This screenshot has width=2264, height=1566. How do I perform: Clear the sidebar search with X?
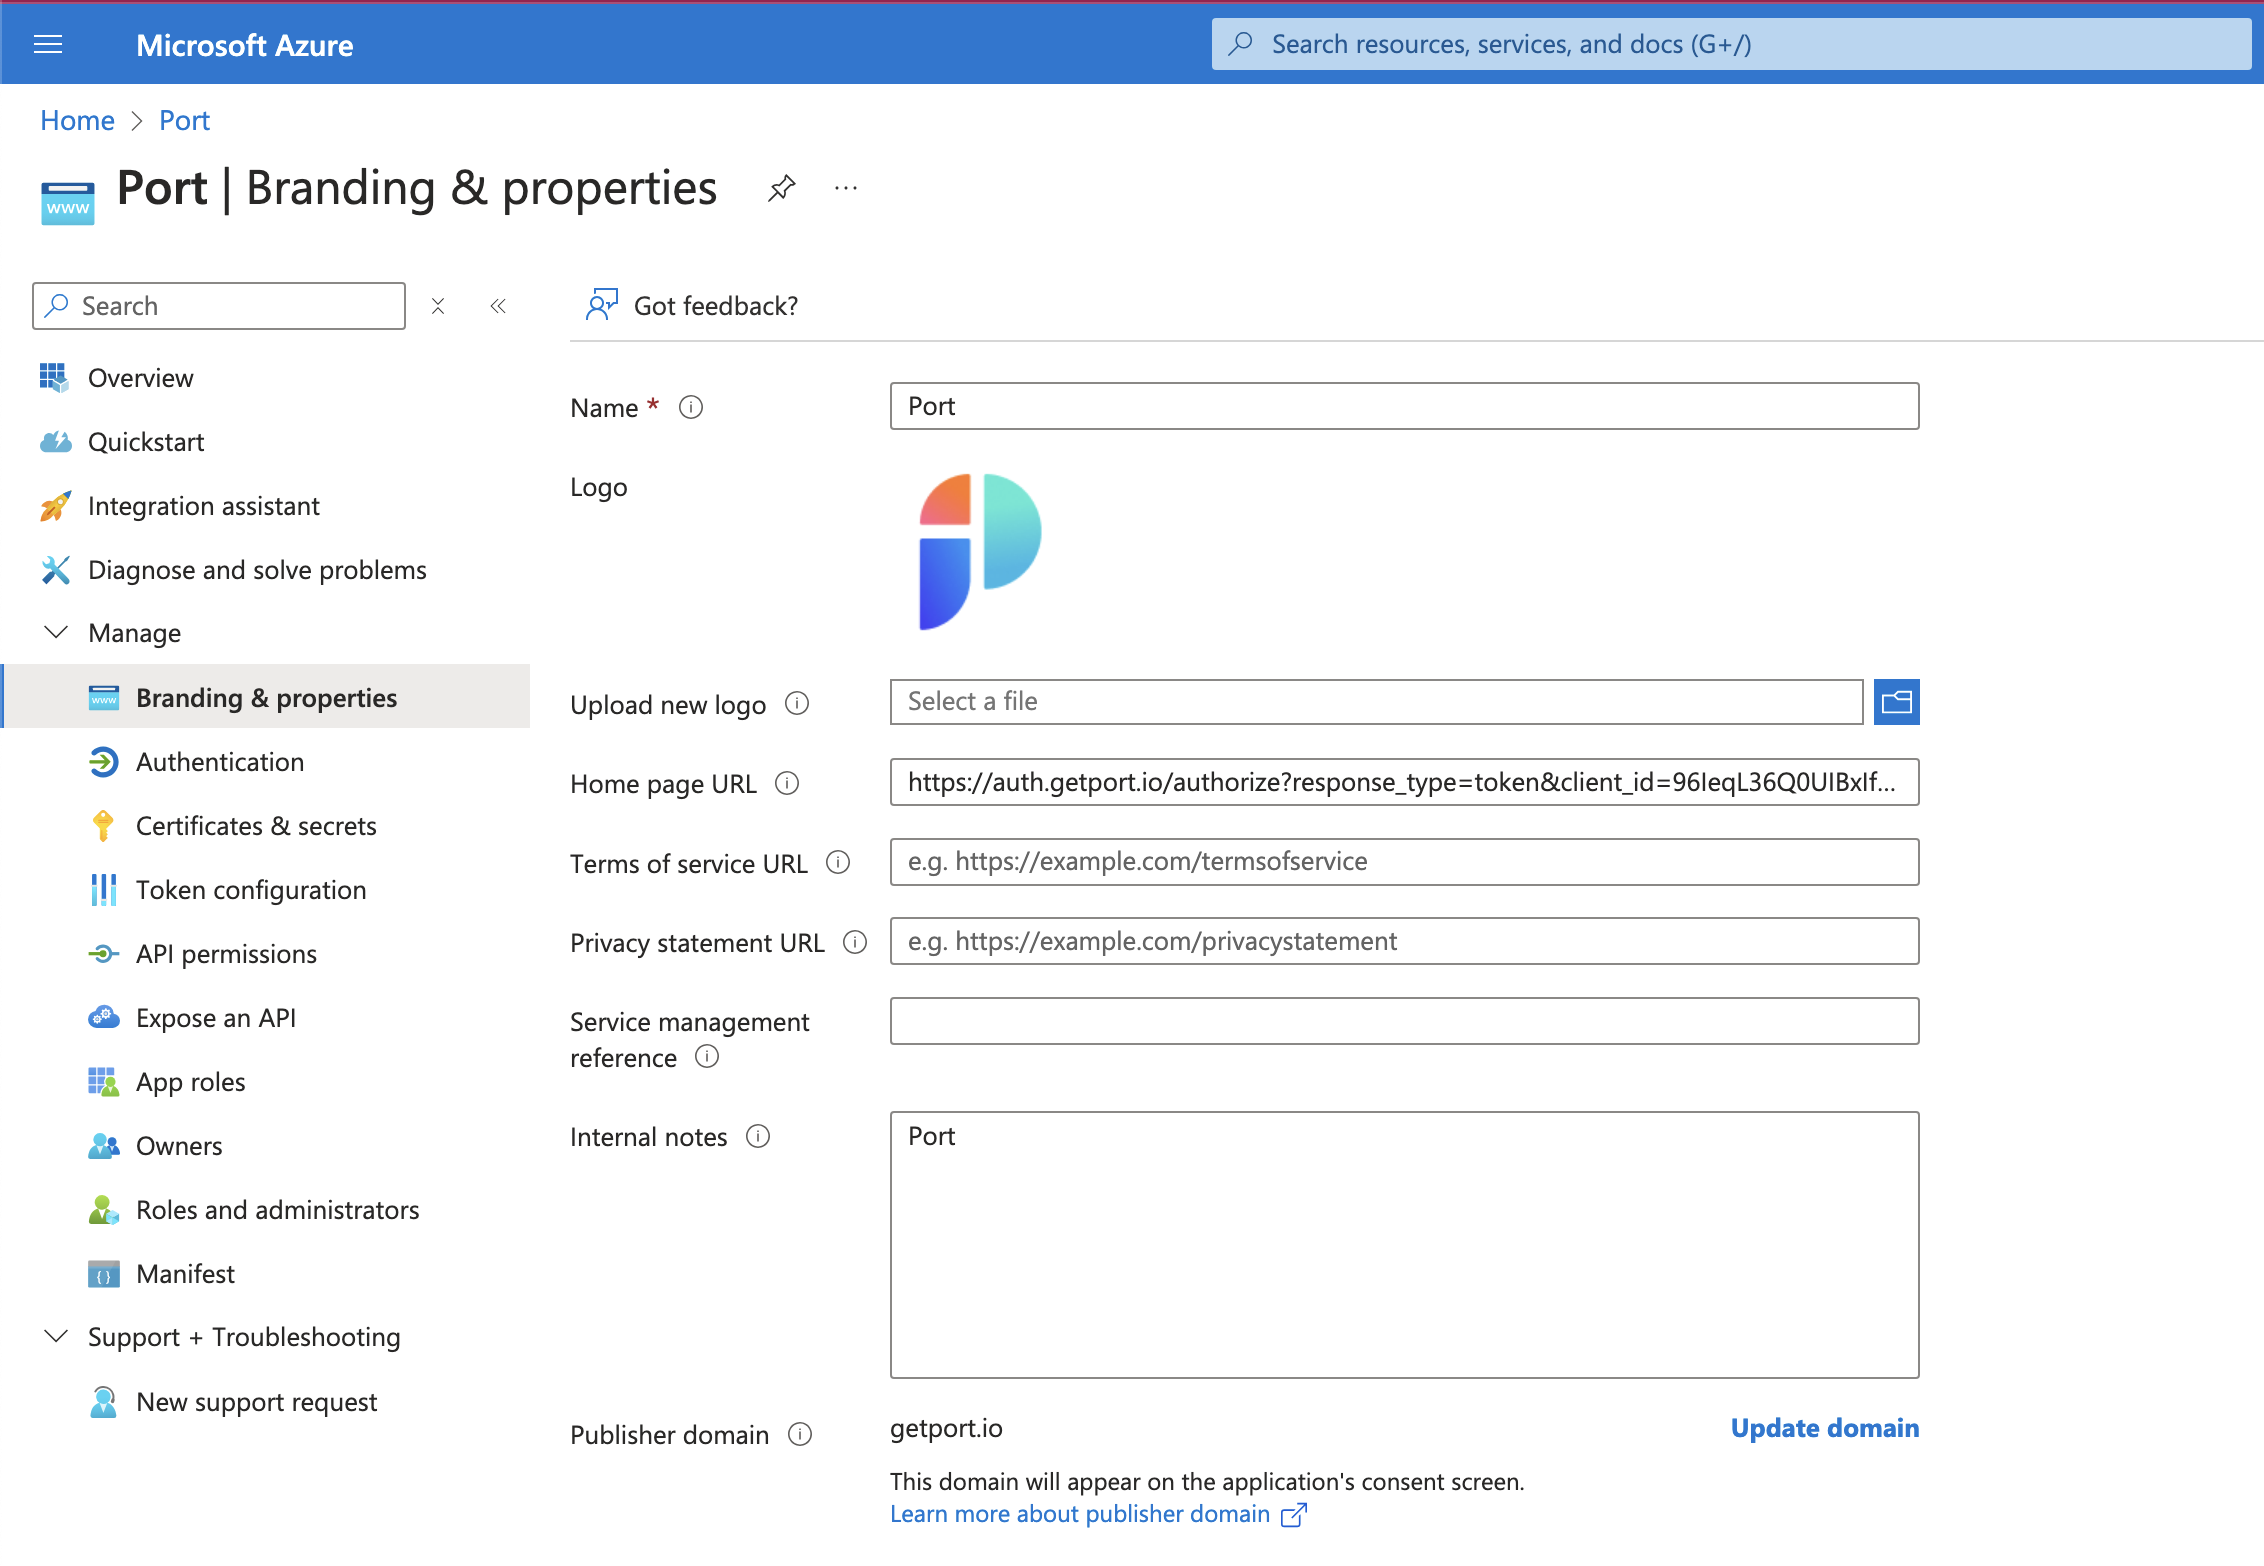click(x=438, y=306)
